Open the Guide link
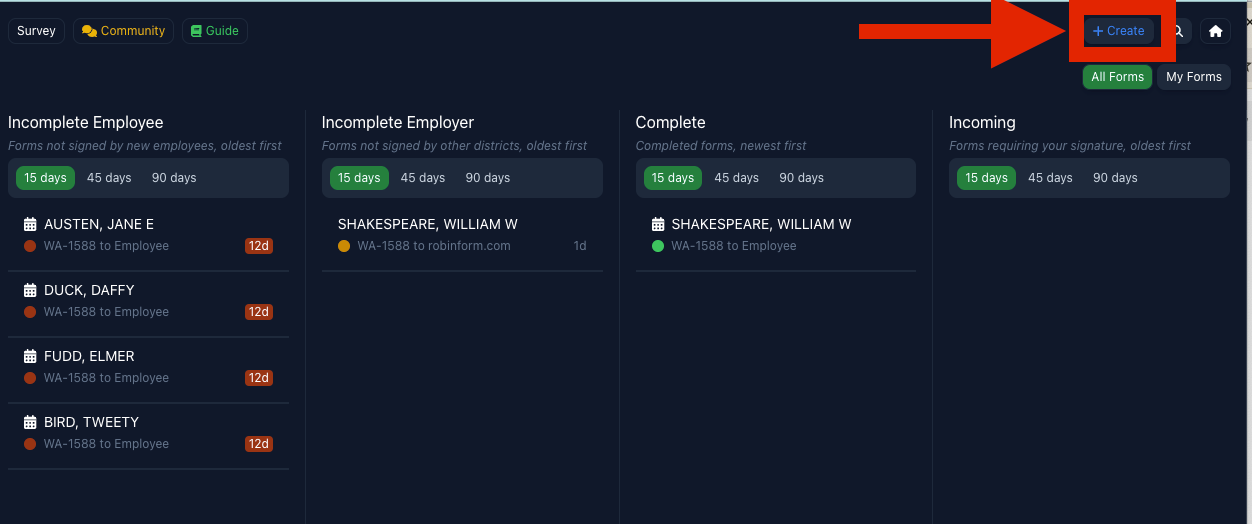 pos(214,31)
